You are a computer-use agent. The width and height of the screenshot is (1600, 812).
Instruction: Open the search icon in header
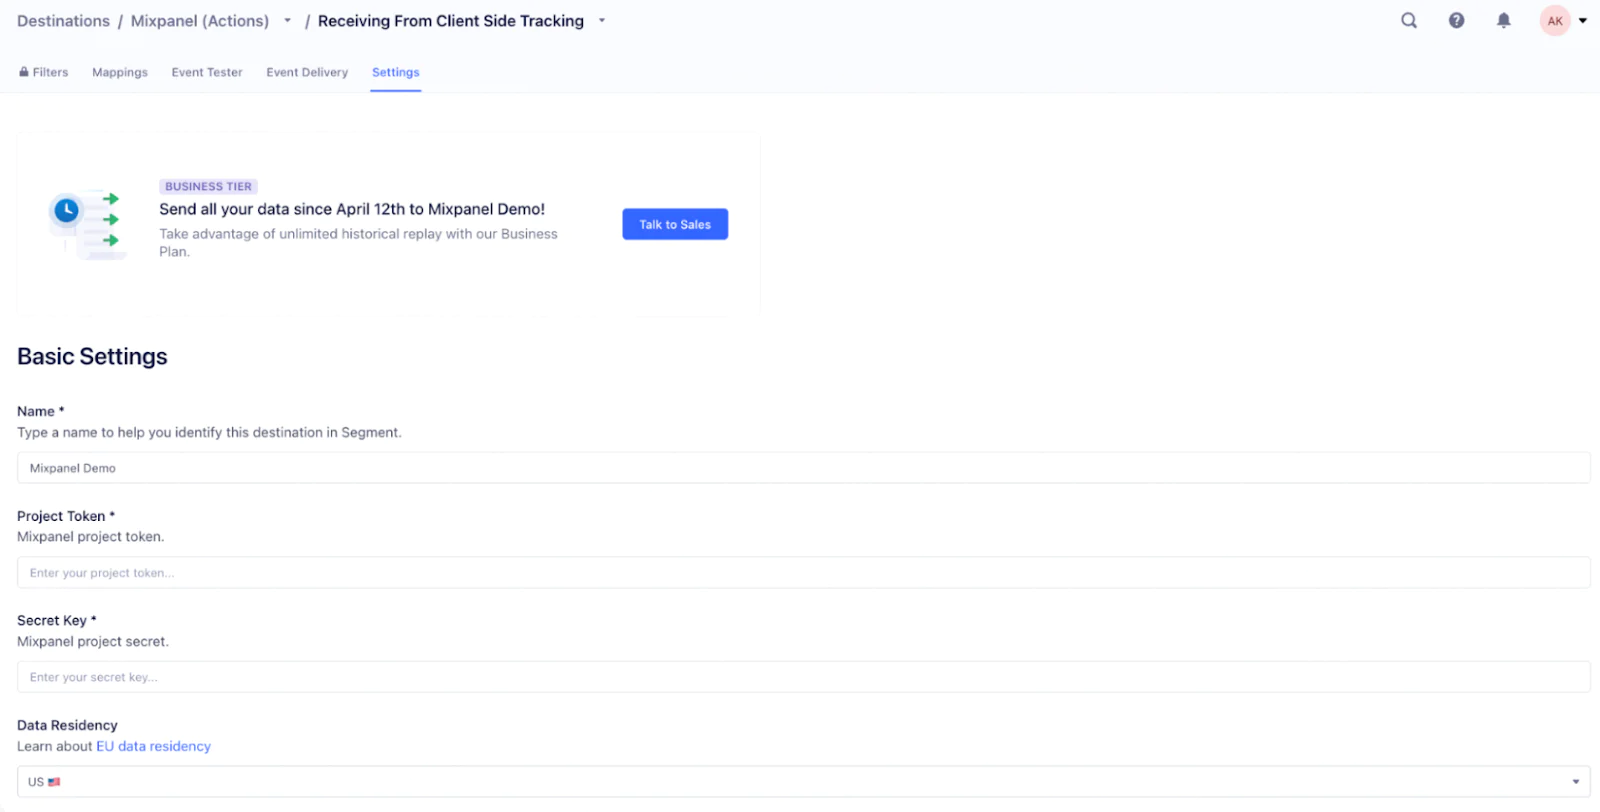coord(1408,21)
